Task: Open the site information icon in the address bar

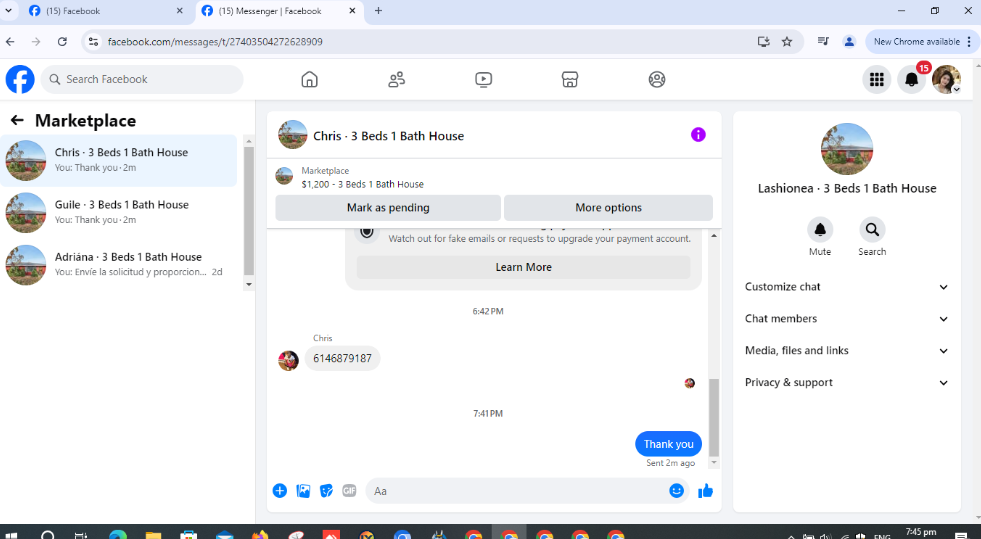Action: 93,42
